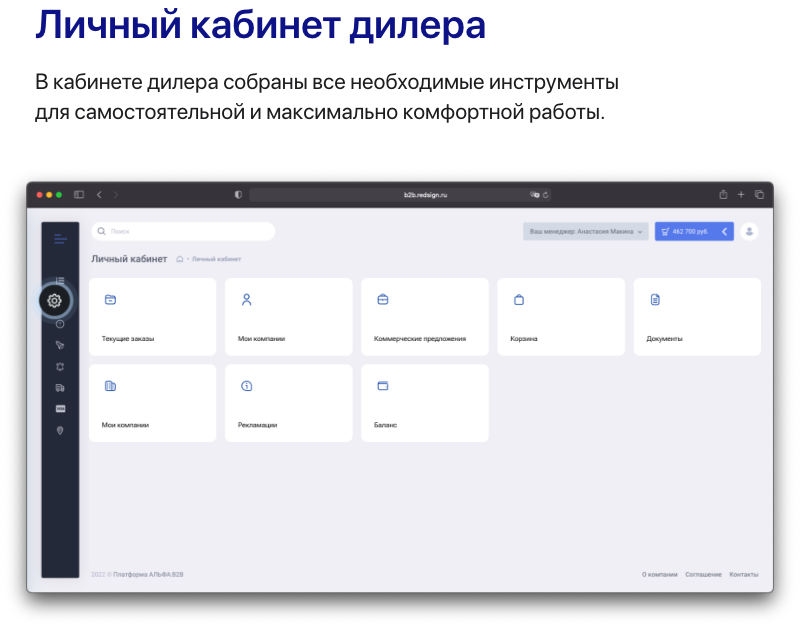Click the VISA payment icon in the sidebar
Image resolution: width=800 pixels, height=629 pixels.
(60, 409)
